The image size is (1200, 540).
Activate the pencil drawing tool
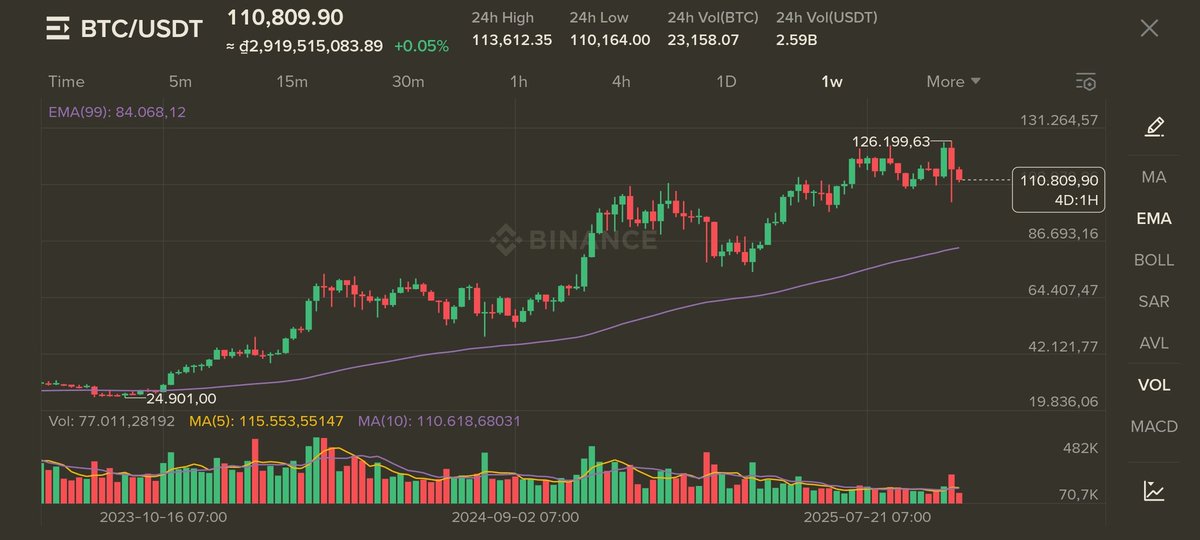1154,127
